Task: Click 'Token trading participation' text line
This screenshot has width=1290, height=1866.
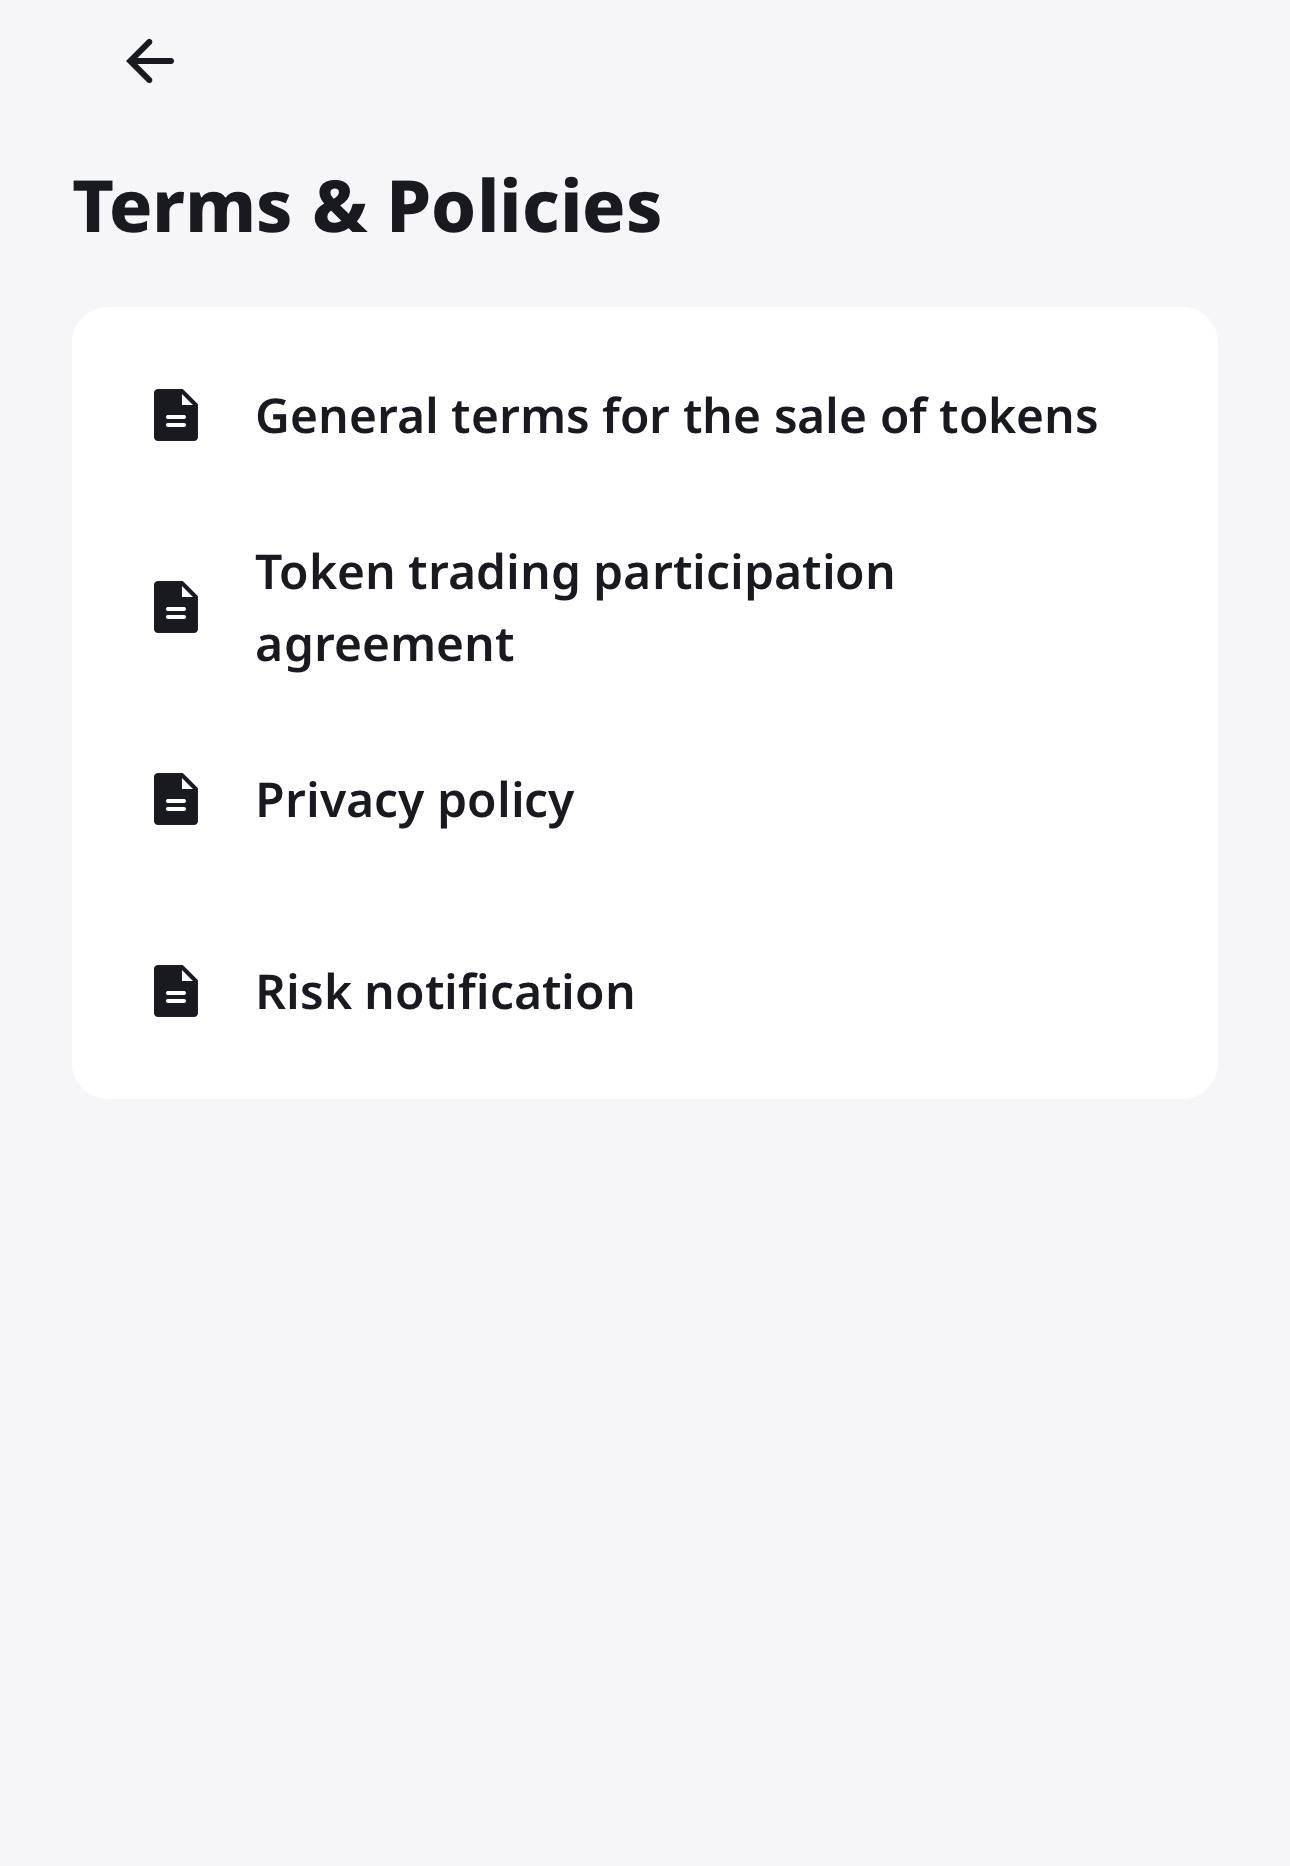Action: click(574, 572)
